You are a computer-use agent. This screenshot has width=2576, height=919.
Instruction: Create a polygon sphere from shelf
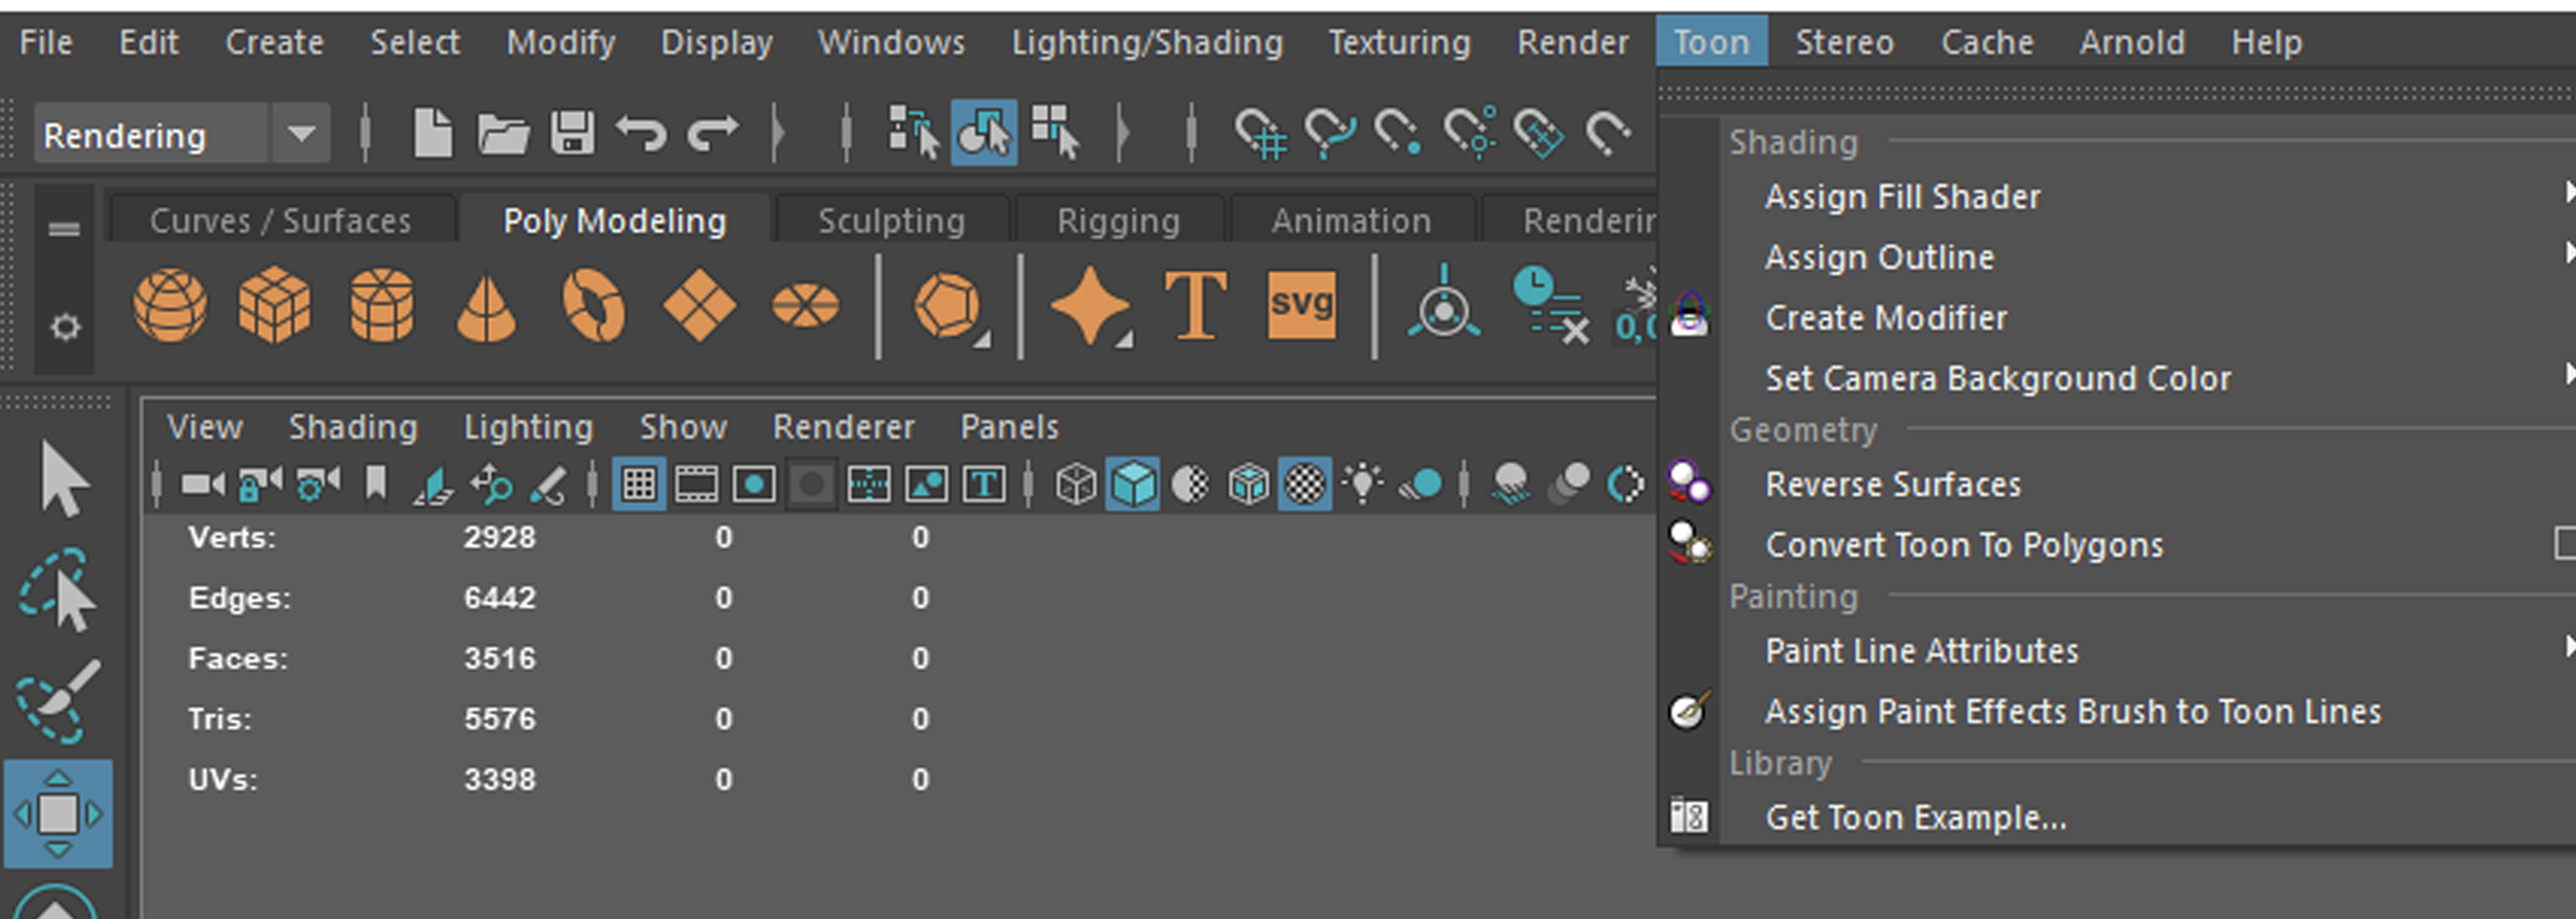(x=170, y=305)
